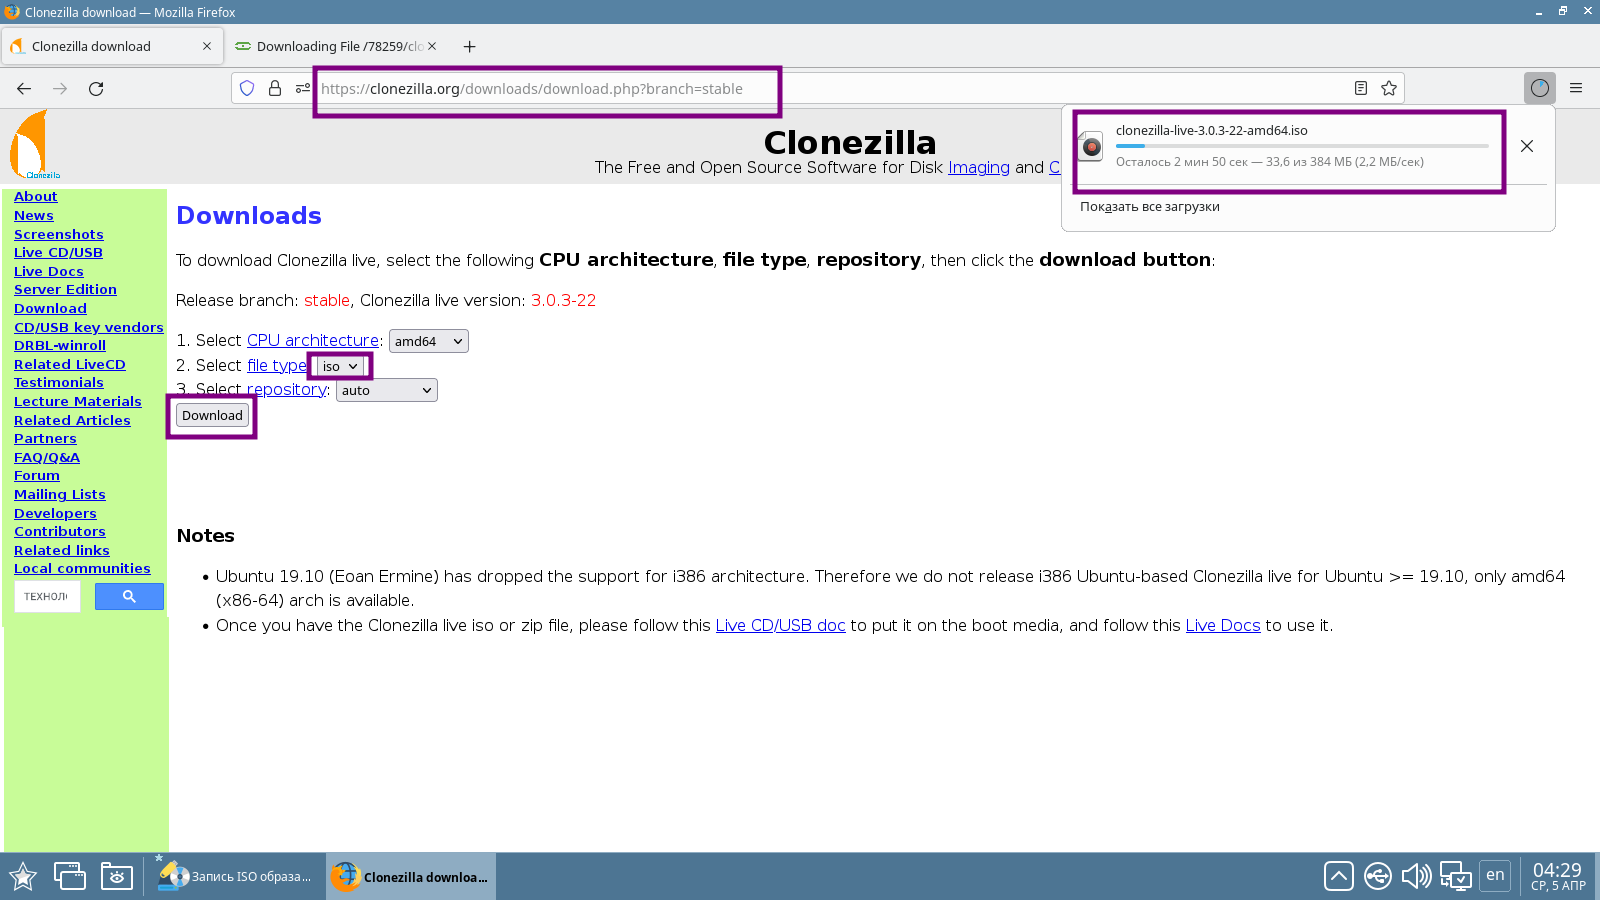The width and height of the screenshot is (1600, 900).
Task: Click the en keyboard layout indicator
Action: 1495,875
